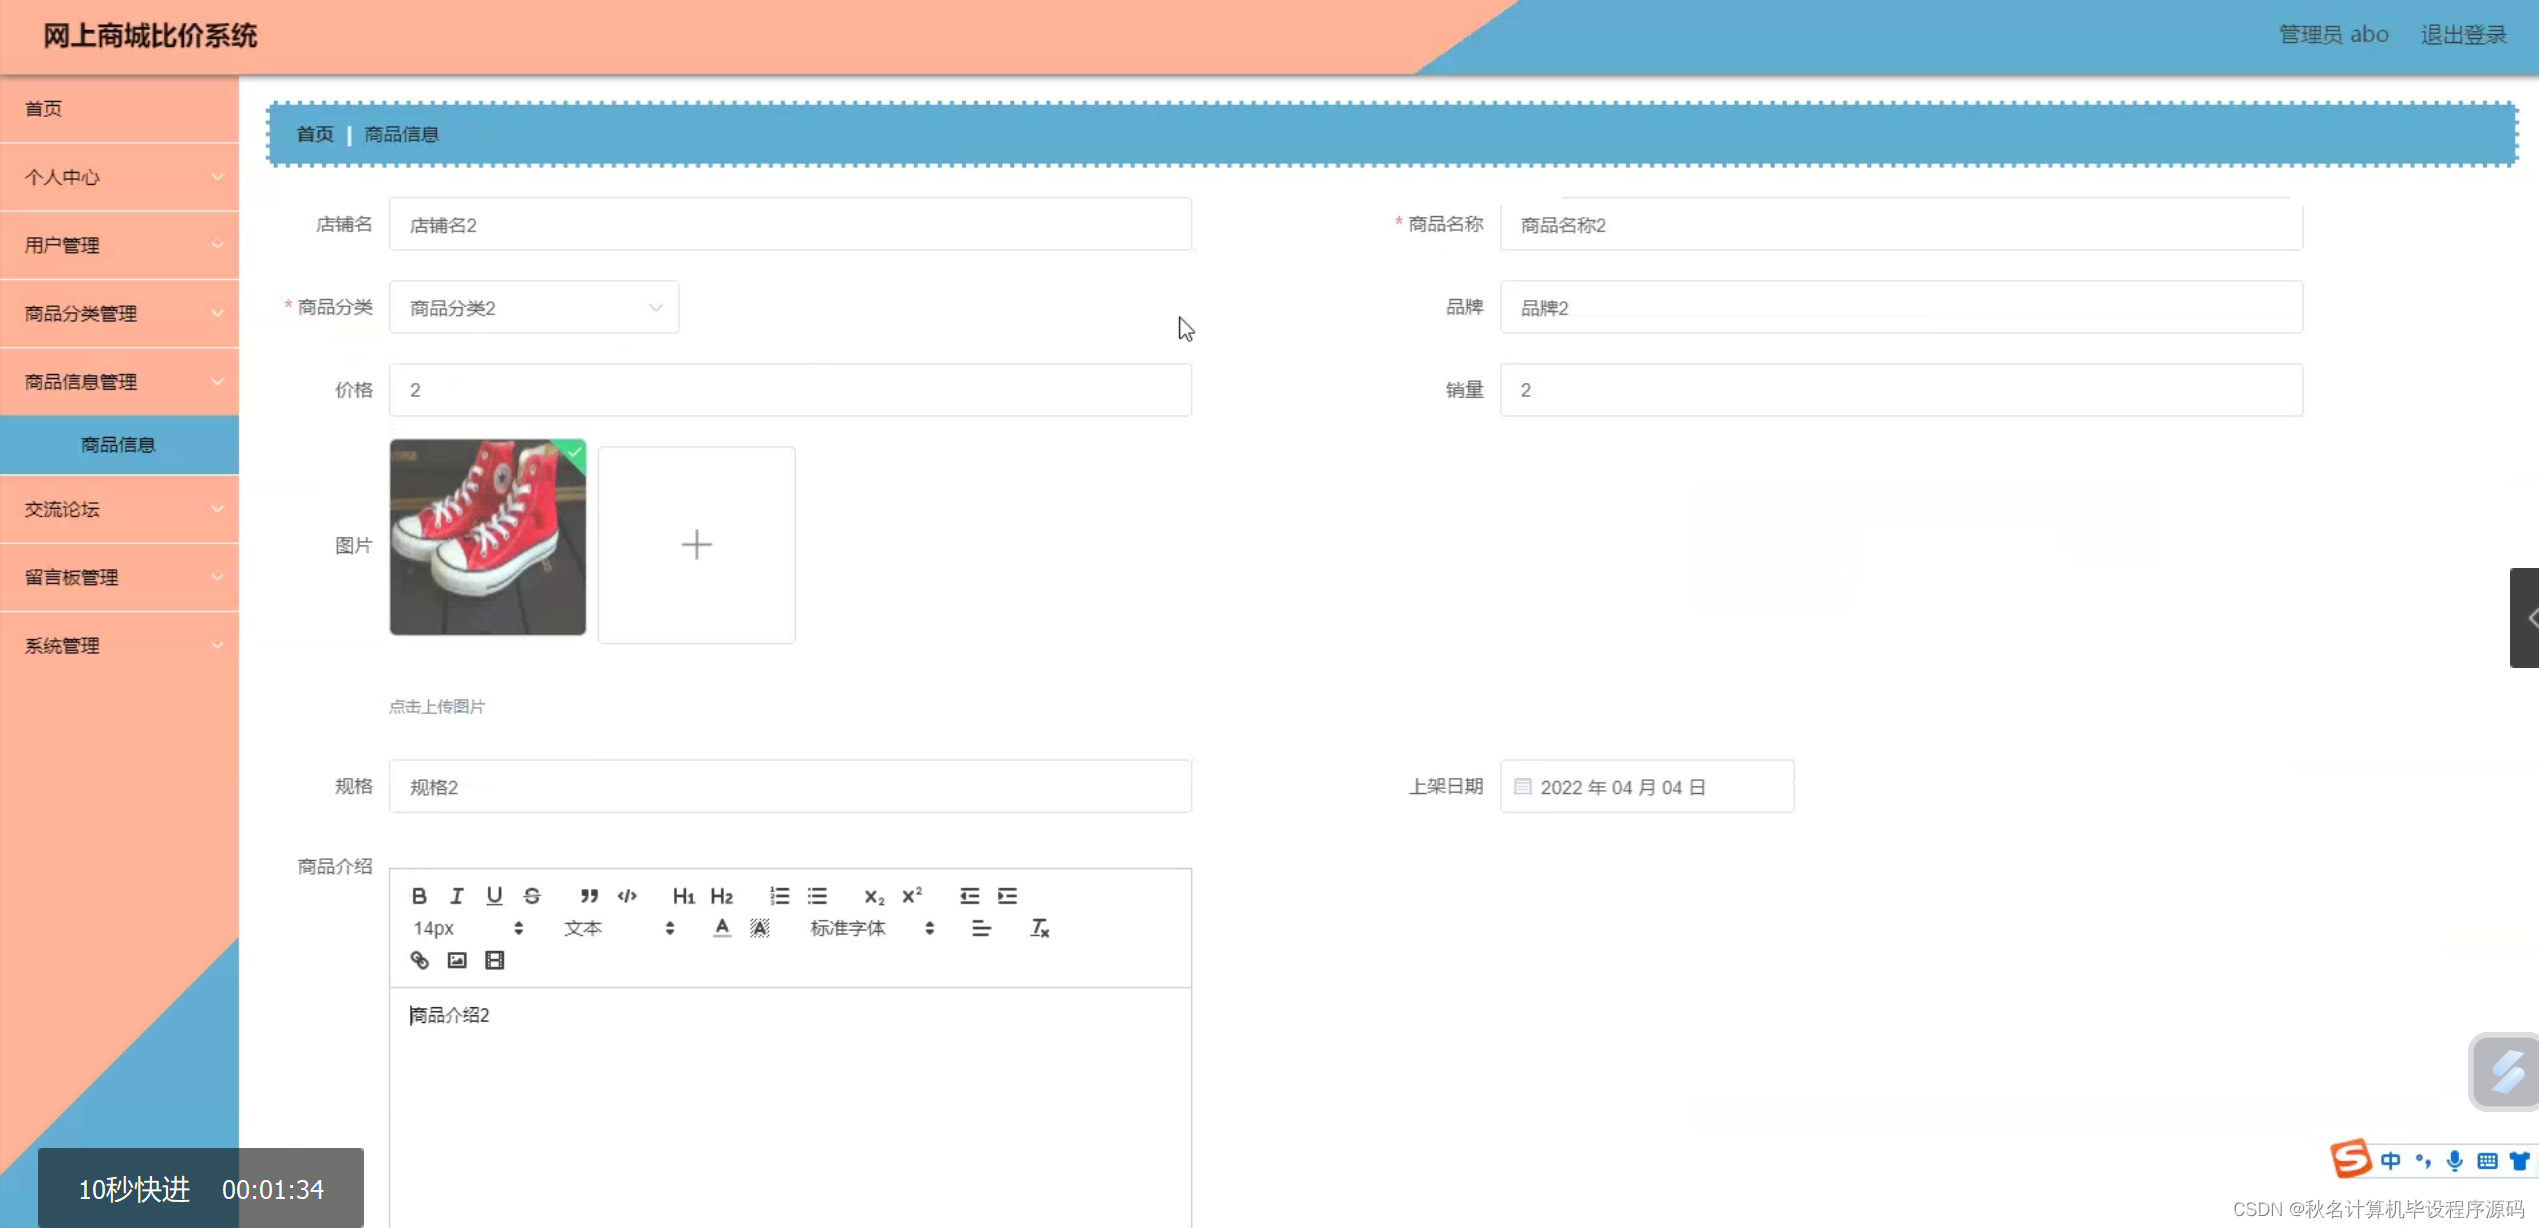Insert a blockquote in the editor
The height and width of the screenshot is (1228, 2539).
click(589, 896)
